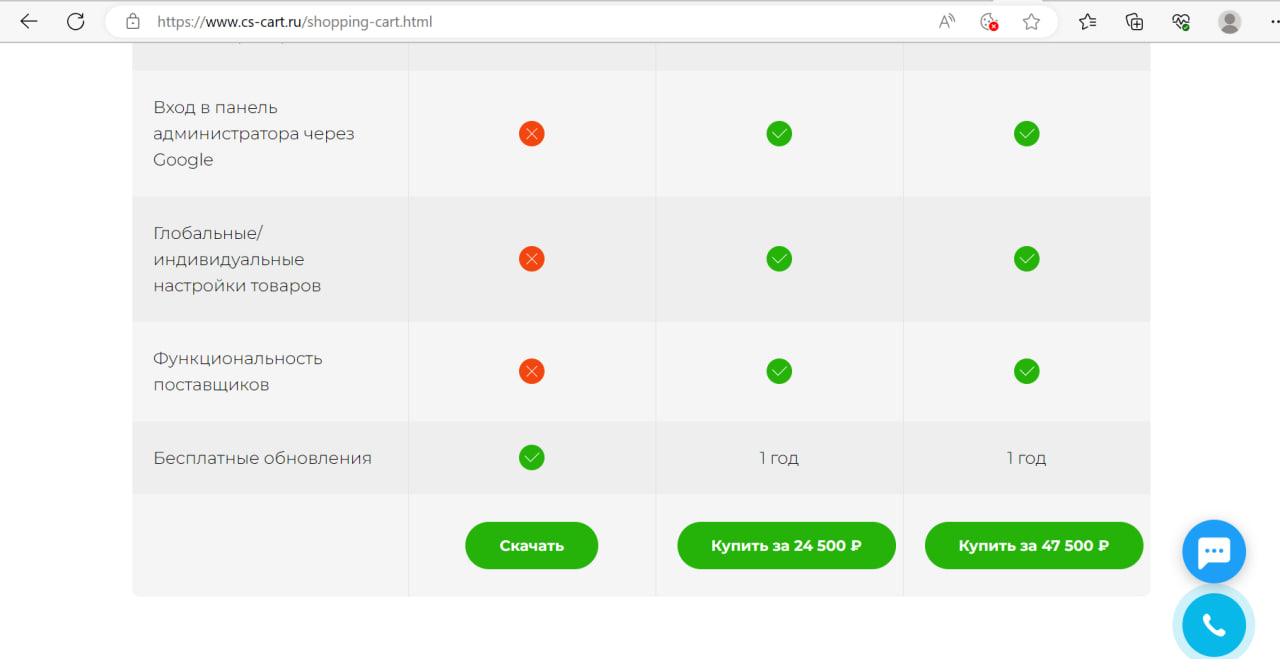Click the floating phone call button

[x=1213, y=625]
